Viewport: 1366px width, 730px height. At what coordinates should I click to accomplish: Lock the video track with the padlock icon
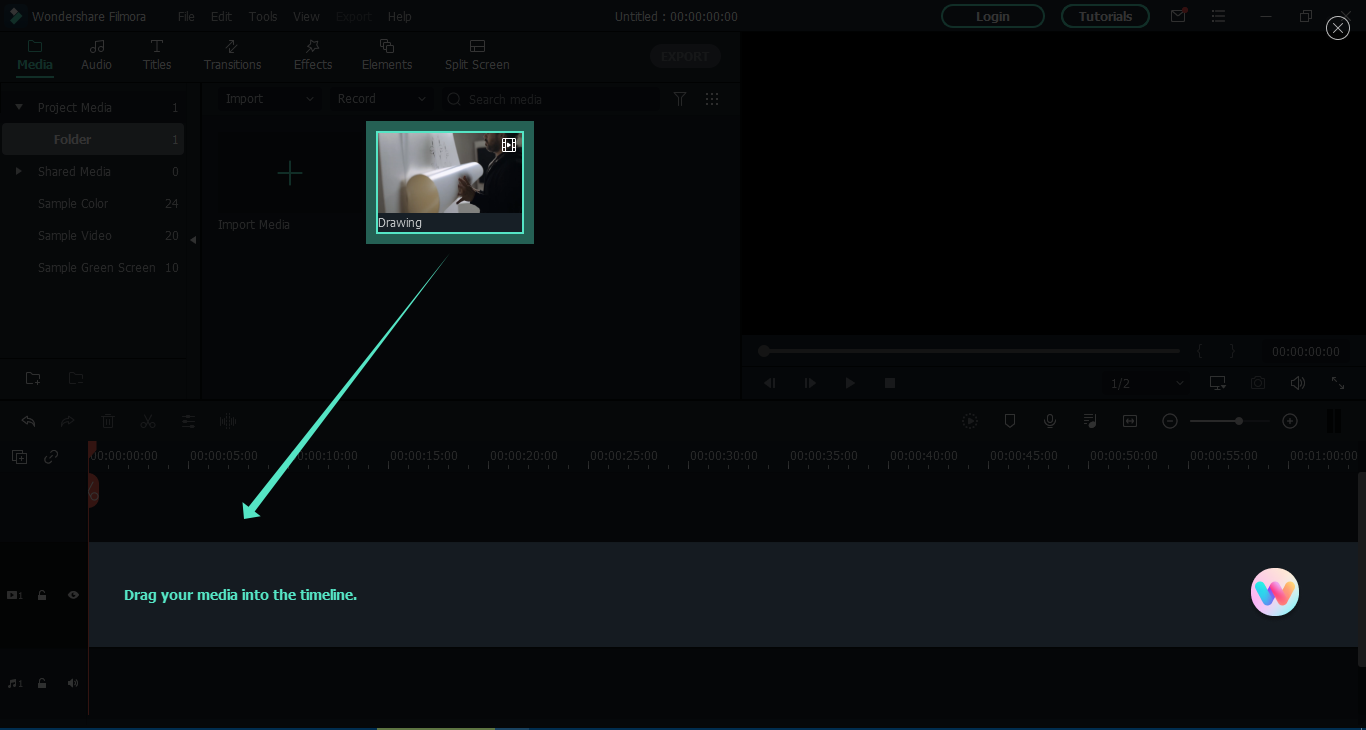click(x=42, y=595)
